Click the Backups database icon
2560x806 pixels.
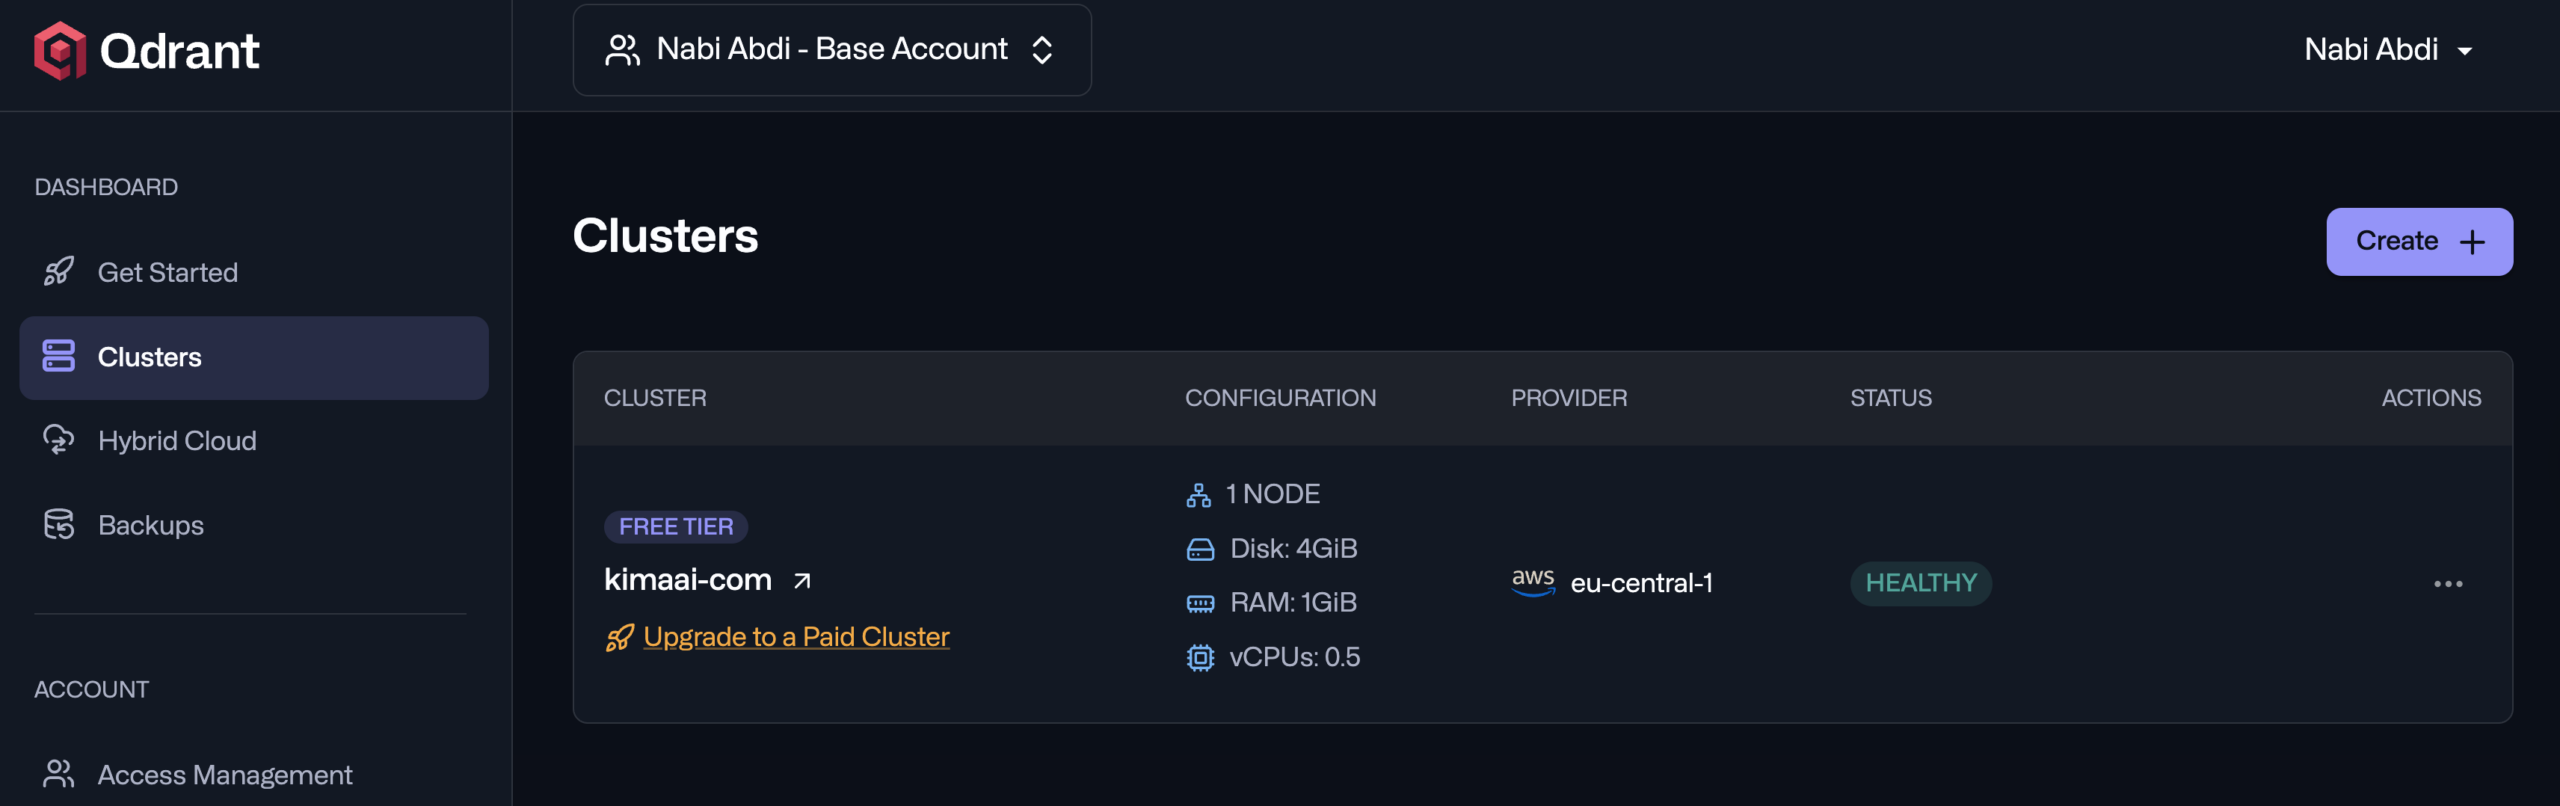pos(59,524)
